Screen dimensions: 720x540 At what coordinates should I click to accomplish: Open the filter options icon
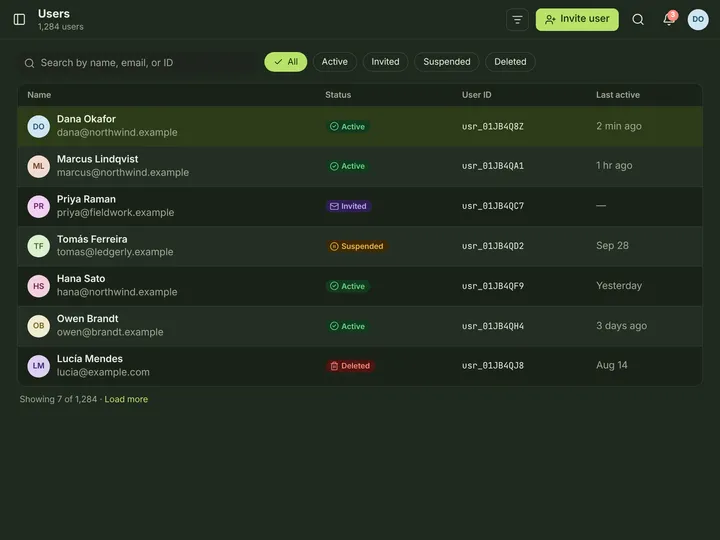click(517, 20)
